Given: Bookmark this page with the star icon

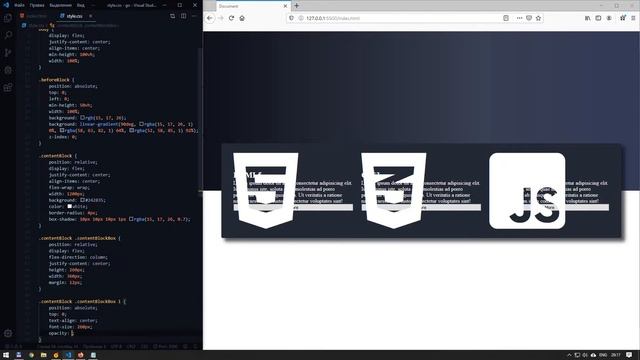Looking at the screenshot, I should click(x=538, y=18).
